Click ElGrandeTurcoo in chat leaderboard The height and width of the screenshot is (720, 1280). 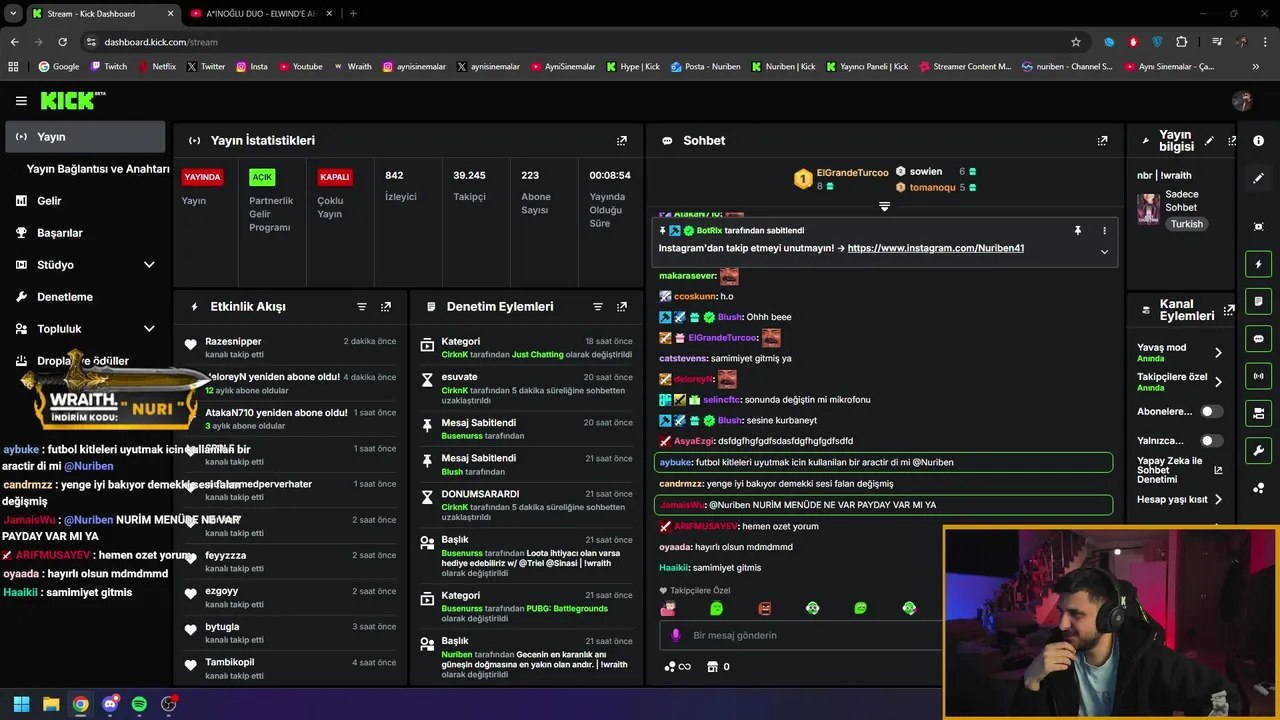click(852, 172)
